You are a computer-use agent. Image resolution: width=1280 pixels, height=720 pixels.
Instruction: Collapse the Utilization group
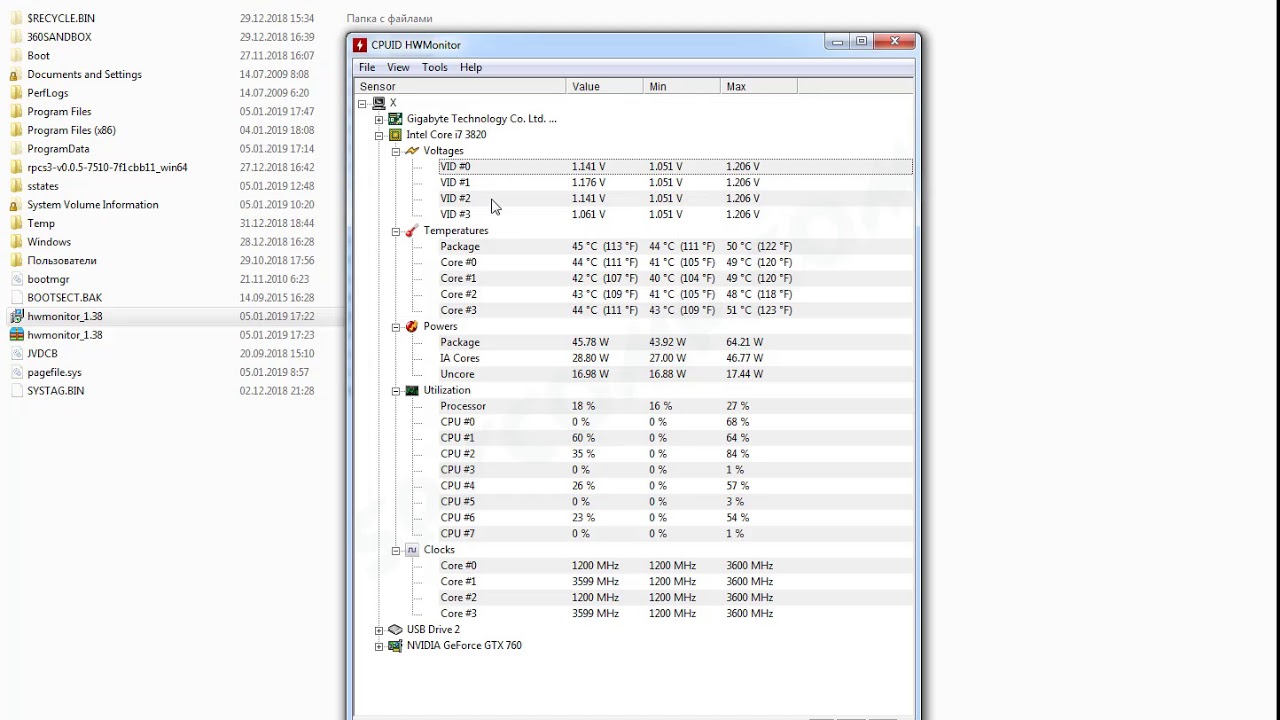(x=396, y=391)
